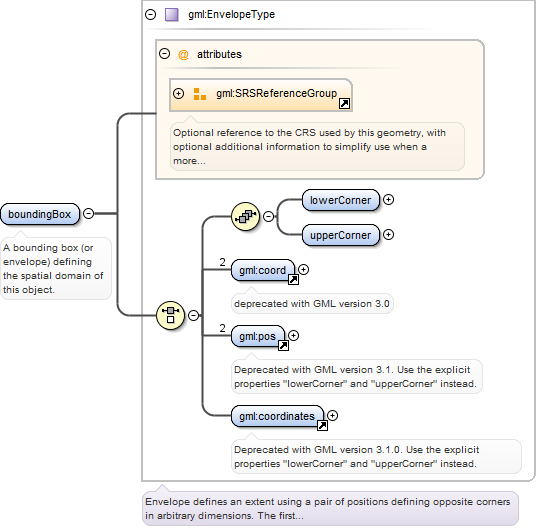Click the 'Envelope defines an extent' description
Screen dimensions: 537x529
[x=330, y=508]
